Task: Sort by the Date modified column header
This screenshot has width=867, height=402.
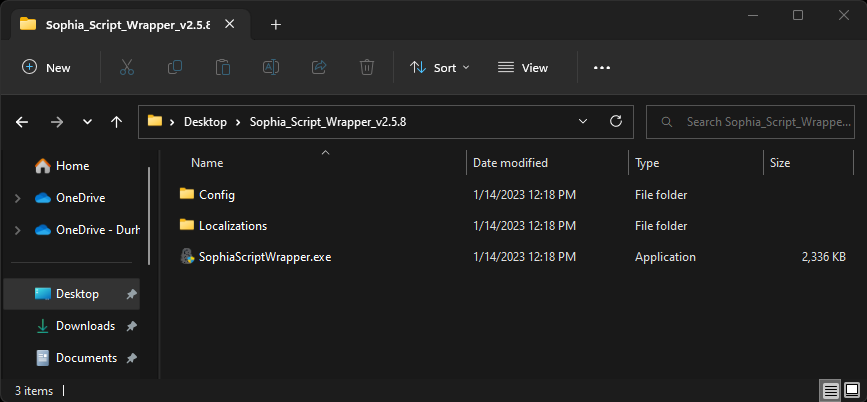Action: tap(510, 163)
